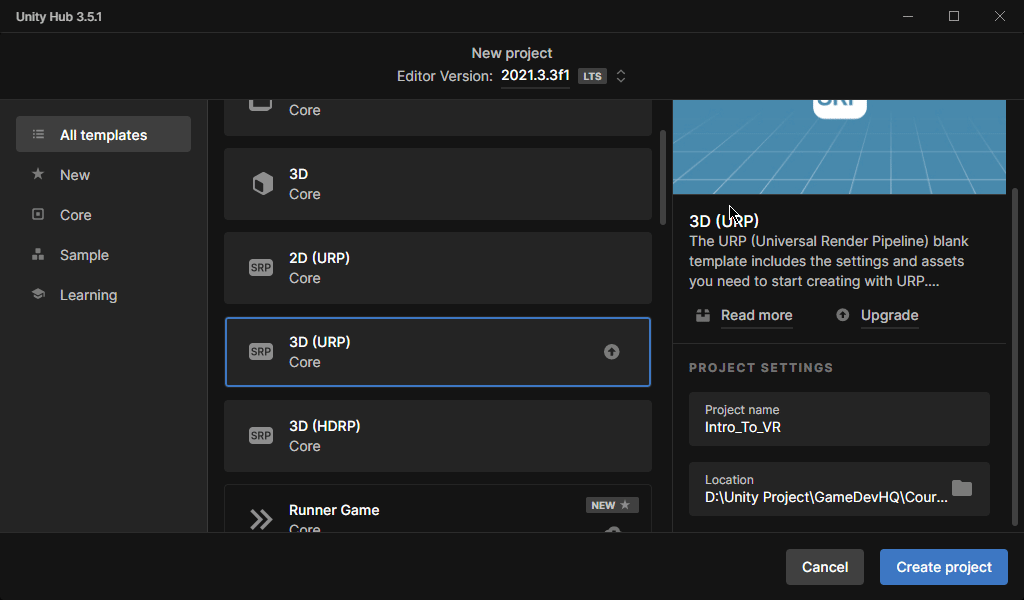1024x600 pixels.
Task: Click the folder icon beside the Location field
Action: click(x=962, y=488)
